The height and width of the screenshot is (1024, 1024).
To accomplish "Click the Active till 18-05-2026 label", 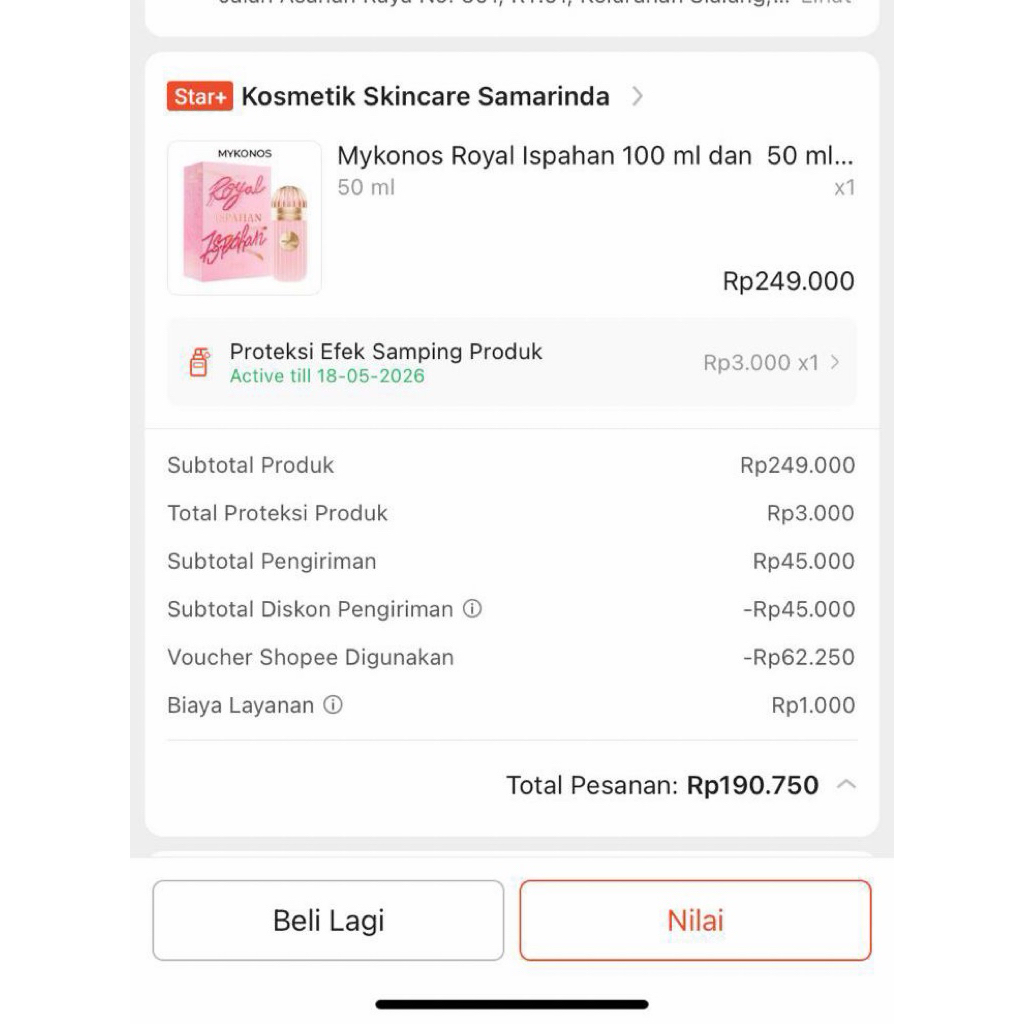I will tap(325, 377).
